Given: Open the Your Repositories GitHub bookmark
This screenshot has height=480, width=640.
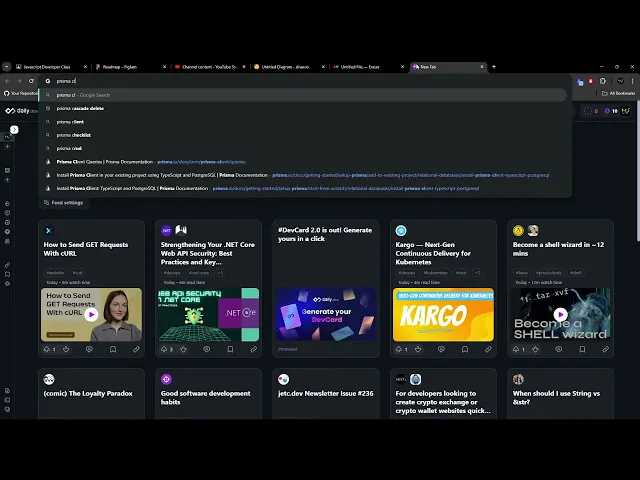Looking at the screenshot, I should coord(20,93).
